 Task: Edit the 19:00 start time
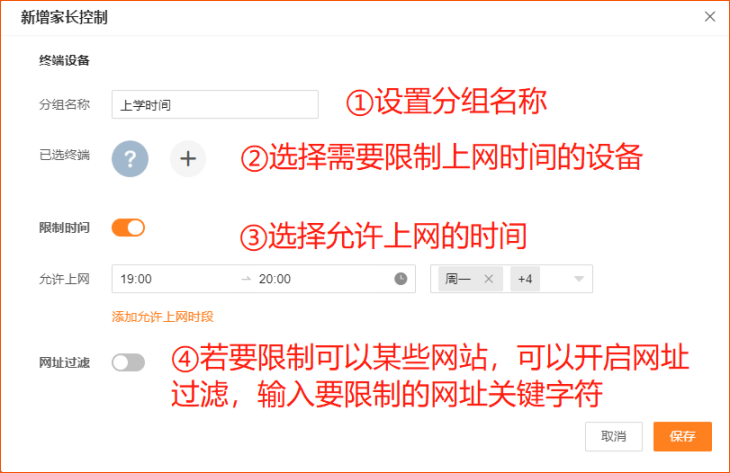136,279
